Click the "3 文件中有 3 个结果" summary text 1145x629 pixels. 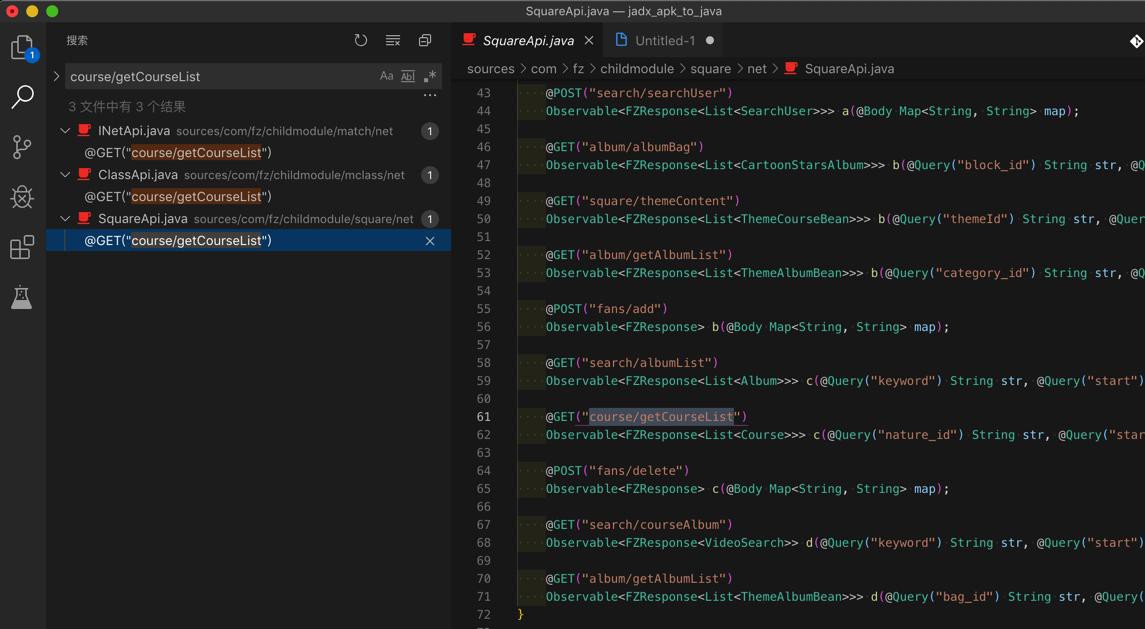(127, 107)
